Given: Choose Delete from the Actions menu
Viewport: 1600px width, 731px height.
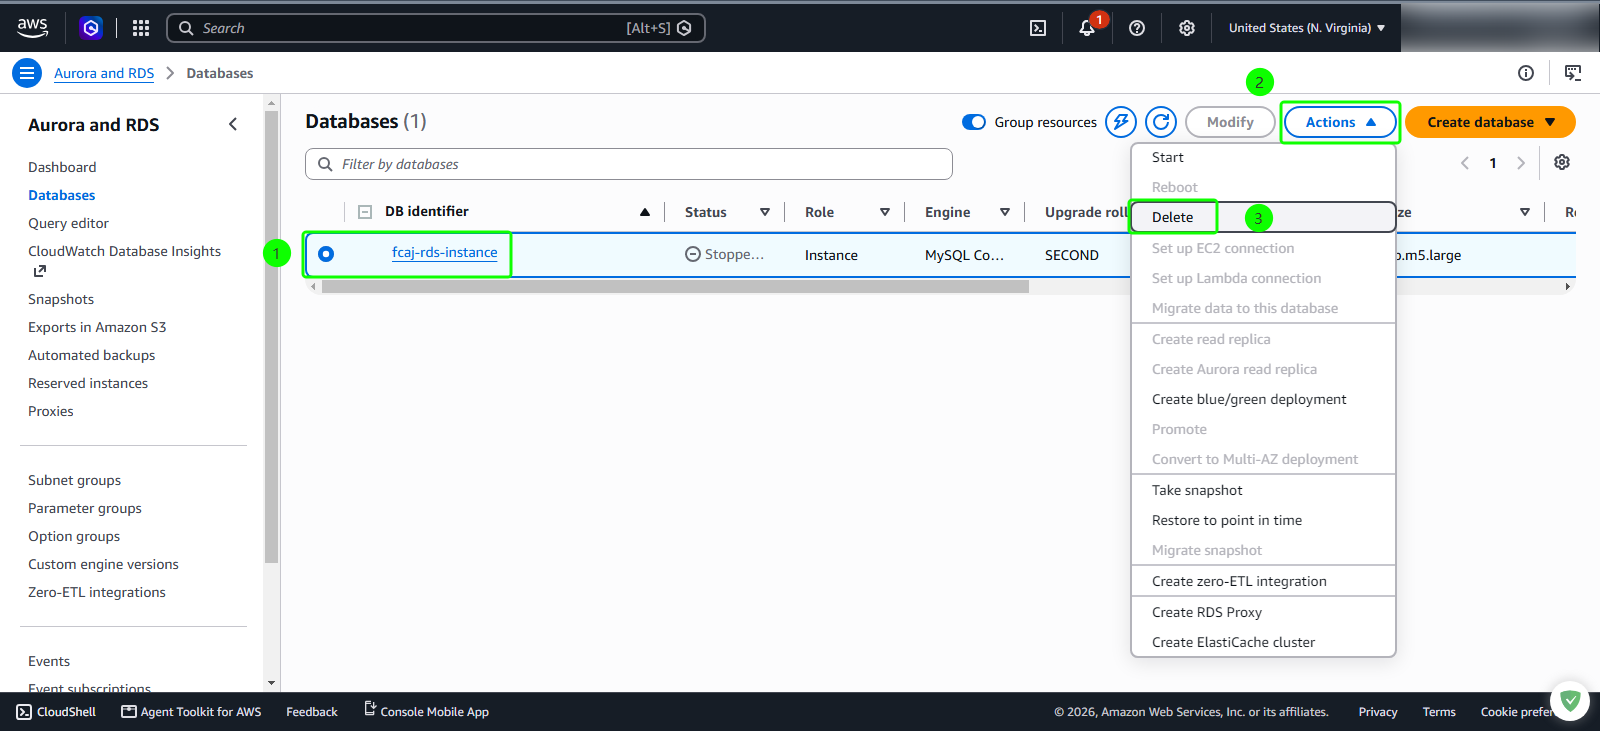Looking at the screenshot, I should coord(1263,217).
